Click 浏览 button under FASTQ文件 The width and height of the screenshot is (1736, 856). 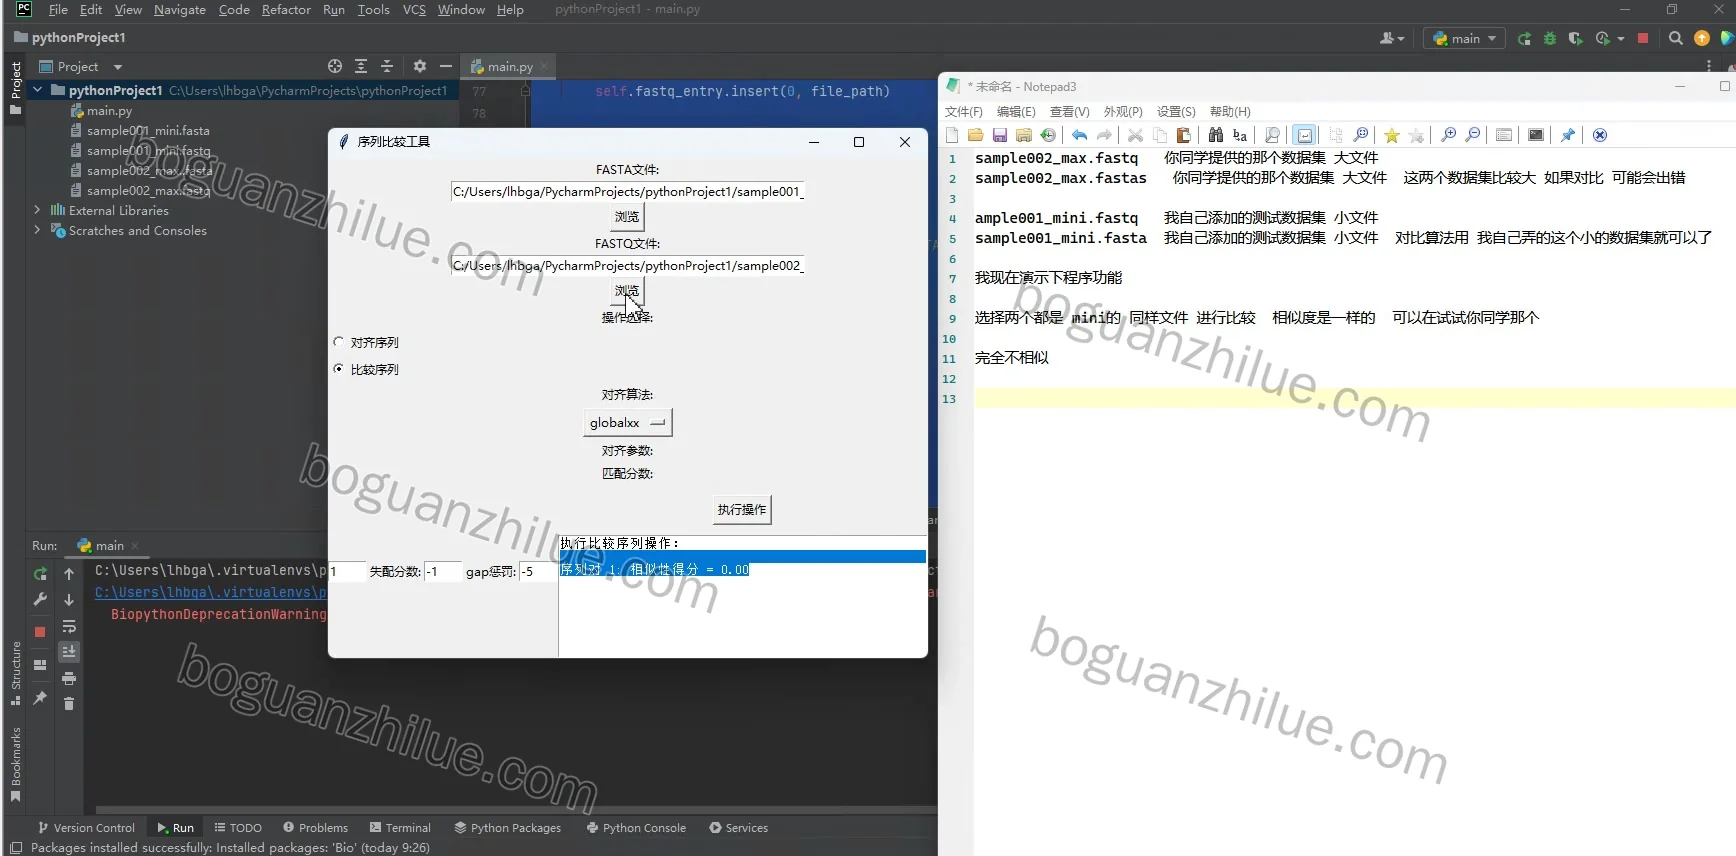tap(627, 291)
